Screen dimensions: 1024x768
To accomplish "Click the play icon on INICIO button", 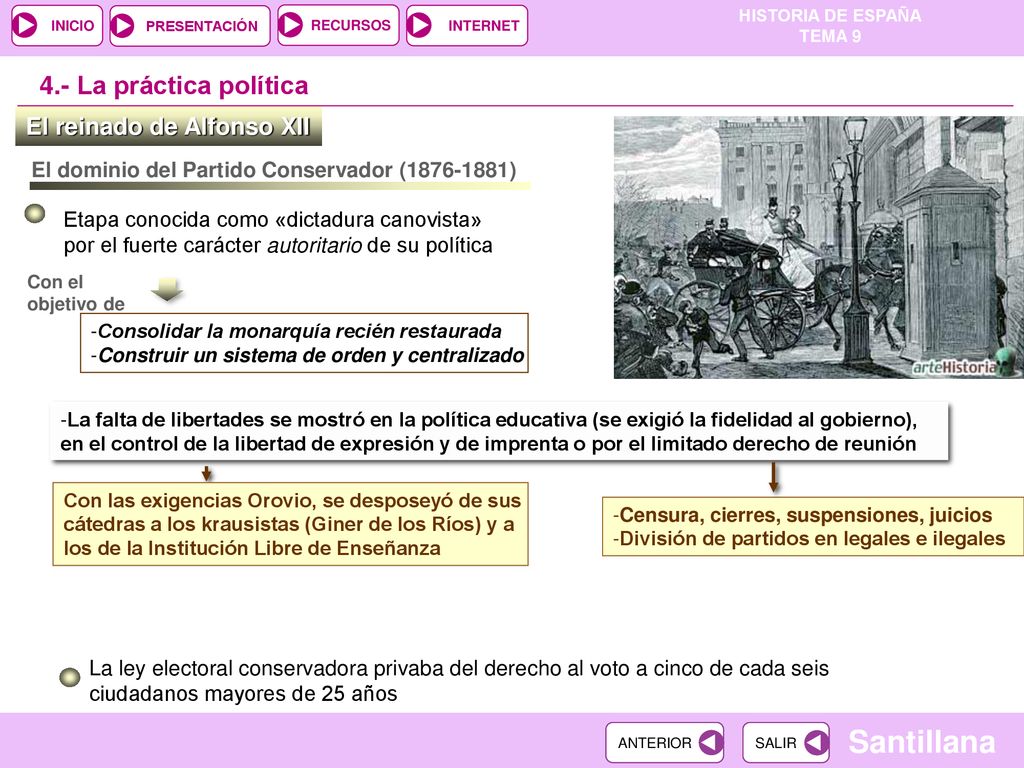I will (26, 25).
